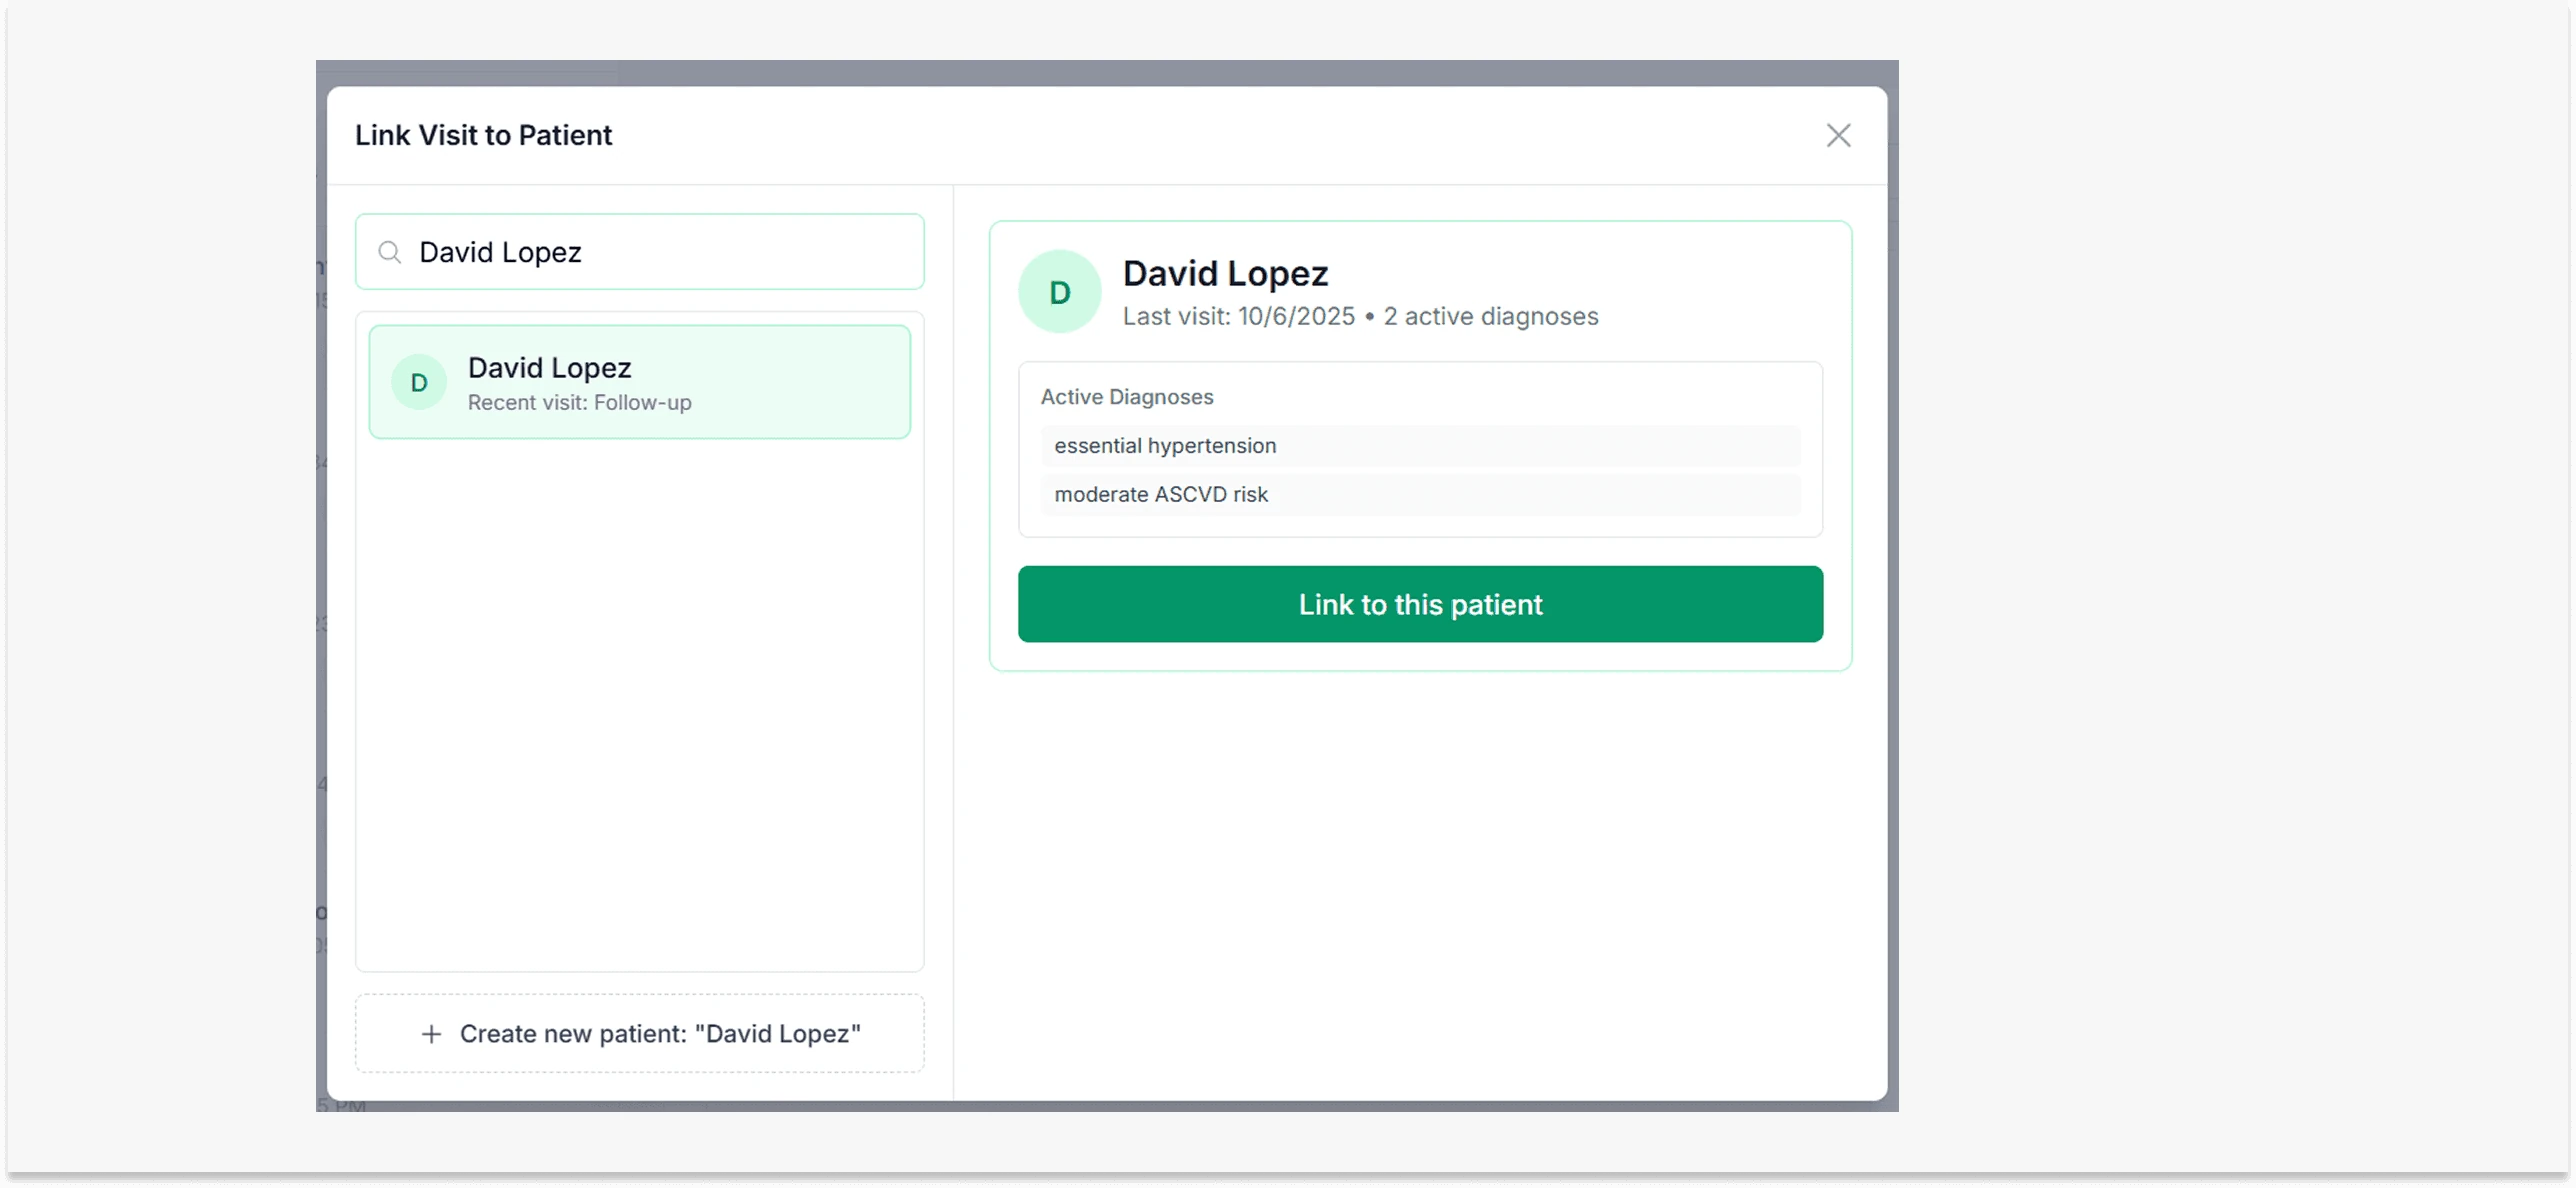Click the magnifier search icon

click(x=390, y=252)
